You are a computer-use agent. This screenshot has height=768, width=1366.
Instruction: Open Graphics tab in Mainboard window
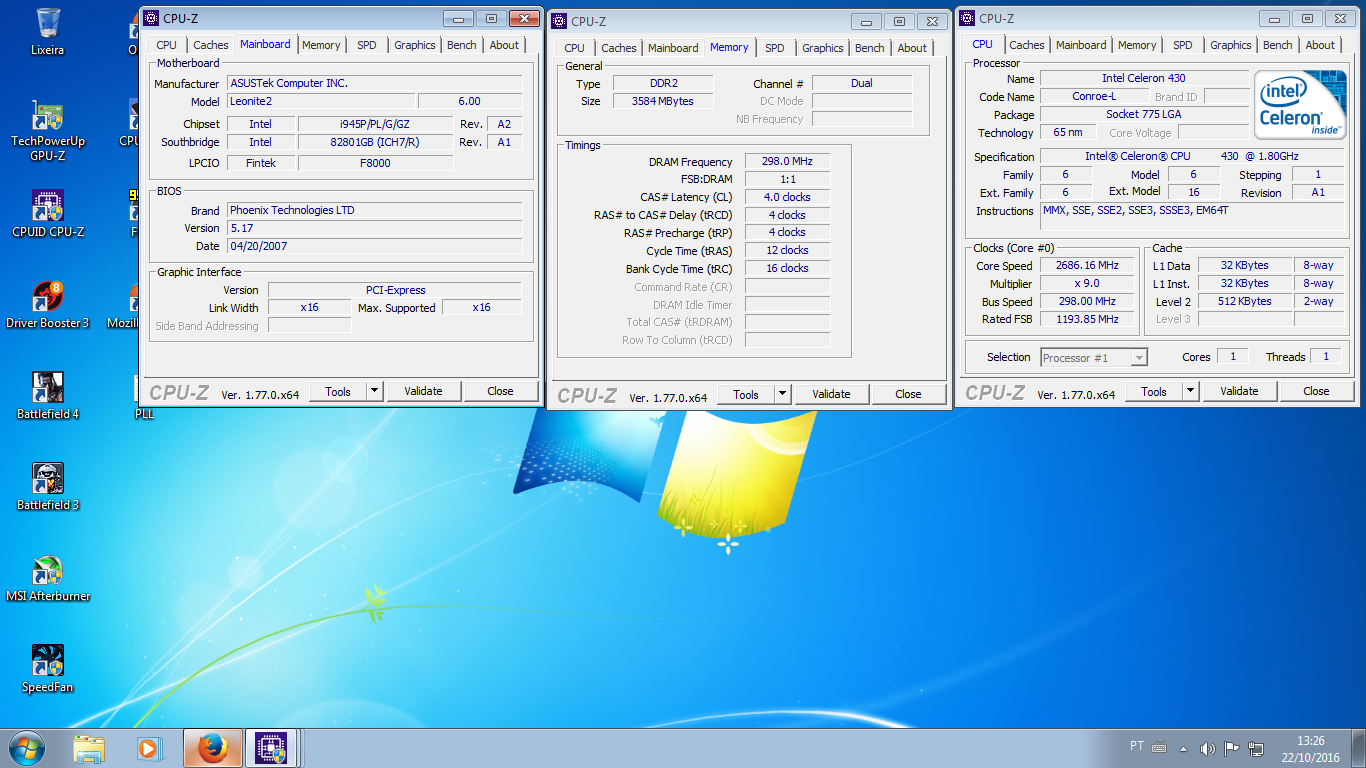coord(414,45)
